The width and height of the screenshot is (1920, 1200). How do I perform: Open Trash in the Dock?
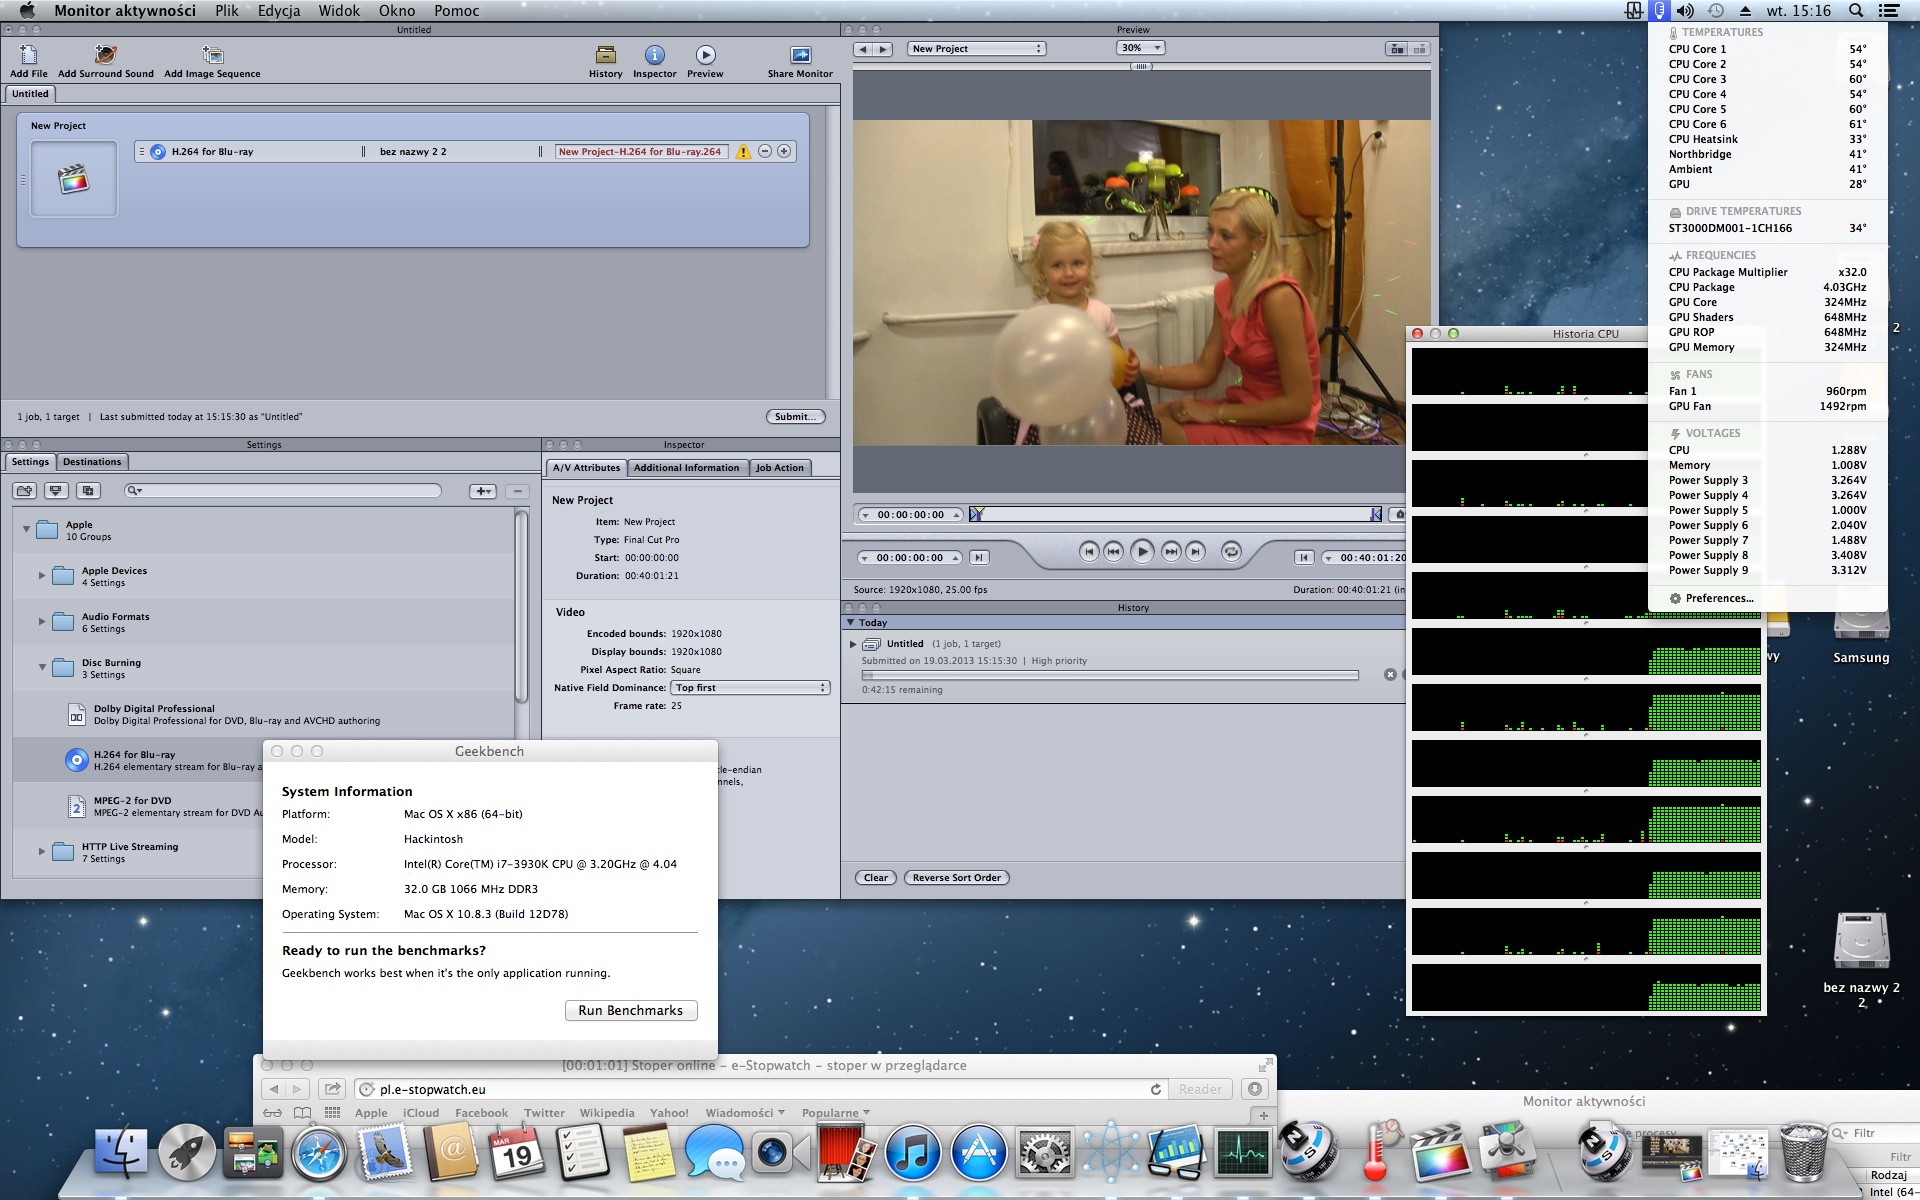click(x=1803, y=1153)
